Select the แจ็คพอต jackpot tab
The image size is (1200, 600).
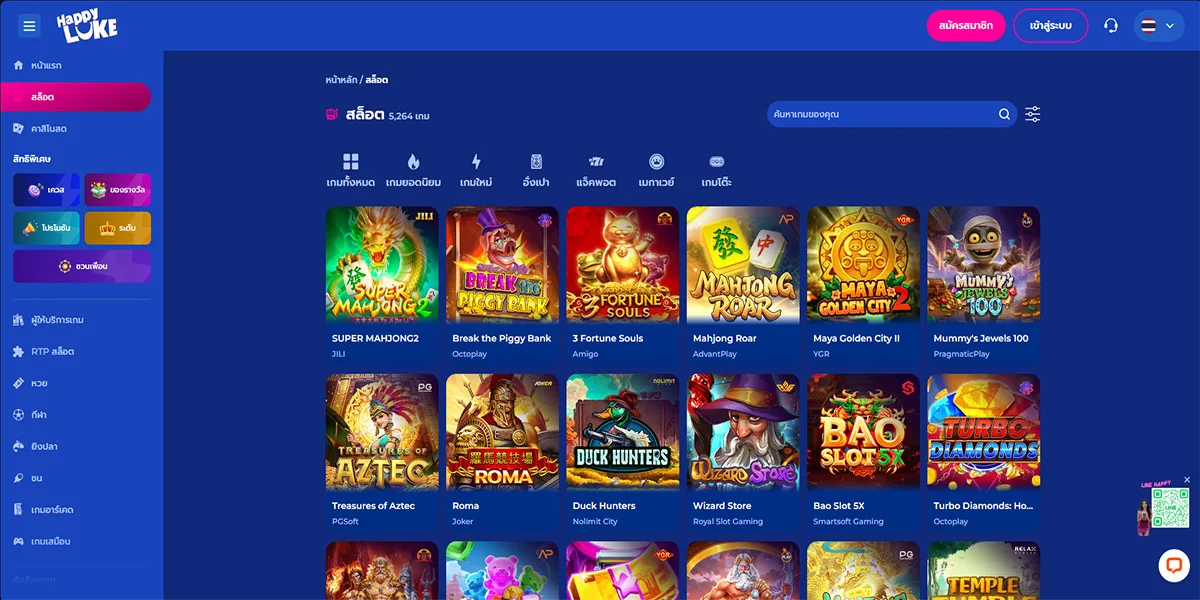coord(596,170)
